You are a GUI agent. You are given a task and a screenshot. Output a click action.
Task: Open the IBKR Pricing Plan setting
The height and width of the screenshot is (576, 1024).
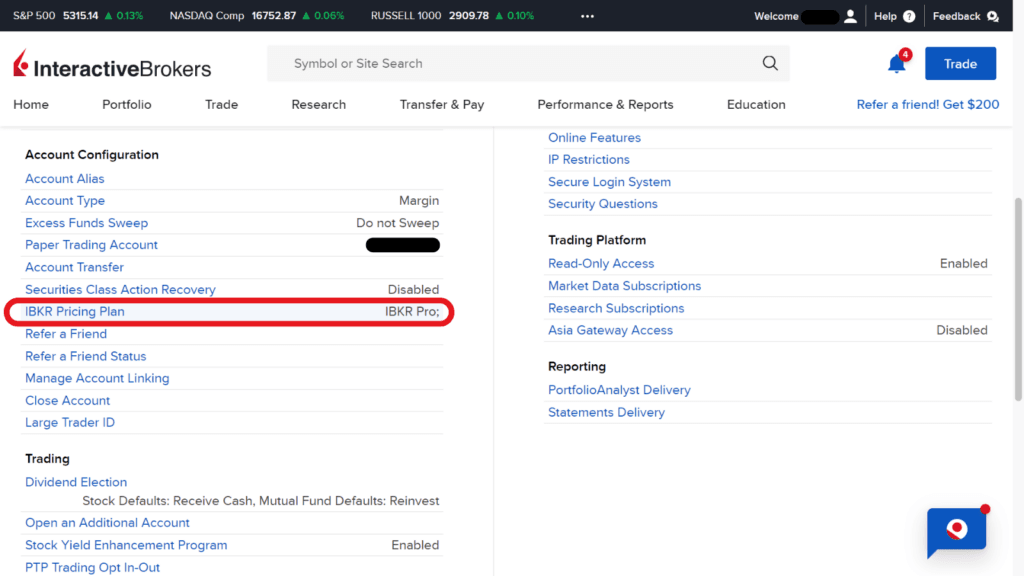[74, 311]
